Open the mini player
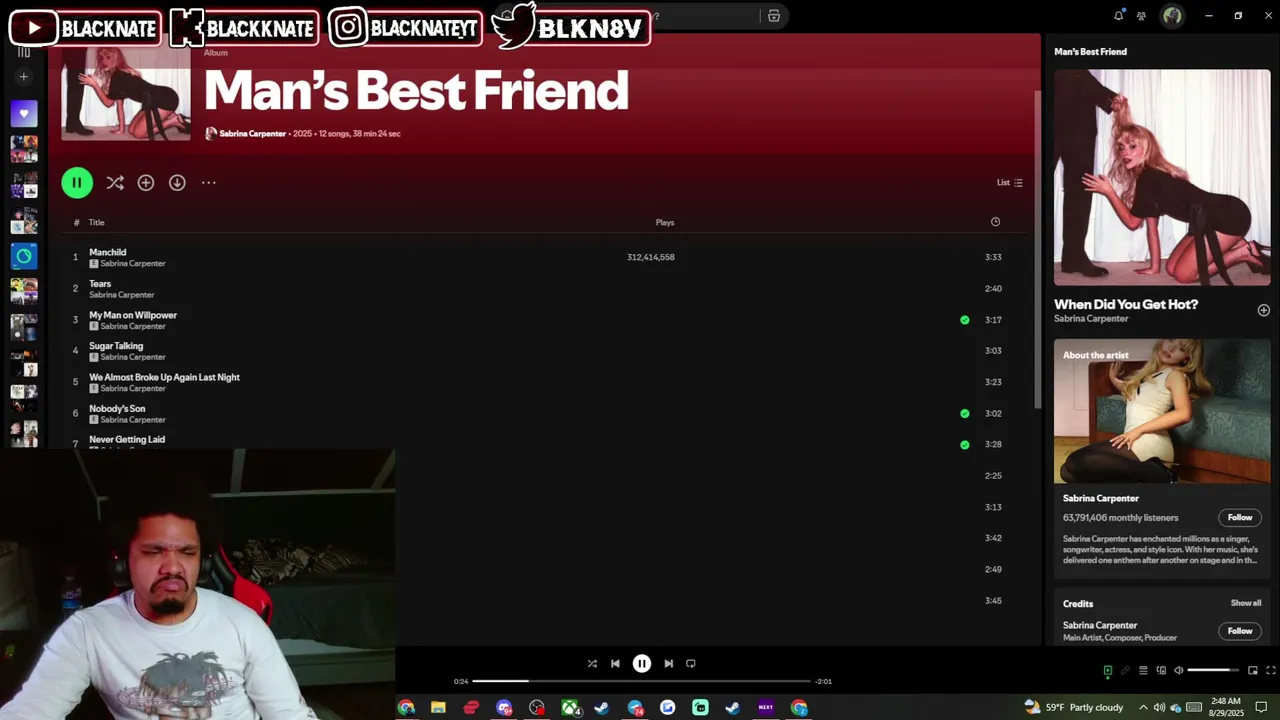1280x720 pixels. (1252, 671)
